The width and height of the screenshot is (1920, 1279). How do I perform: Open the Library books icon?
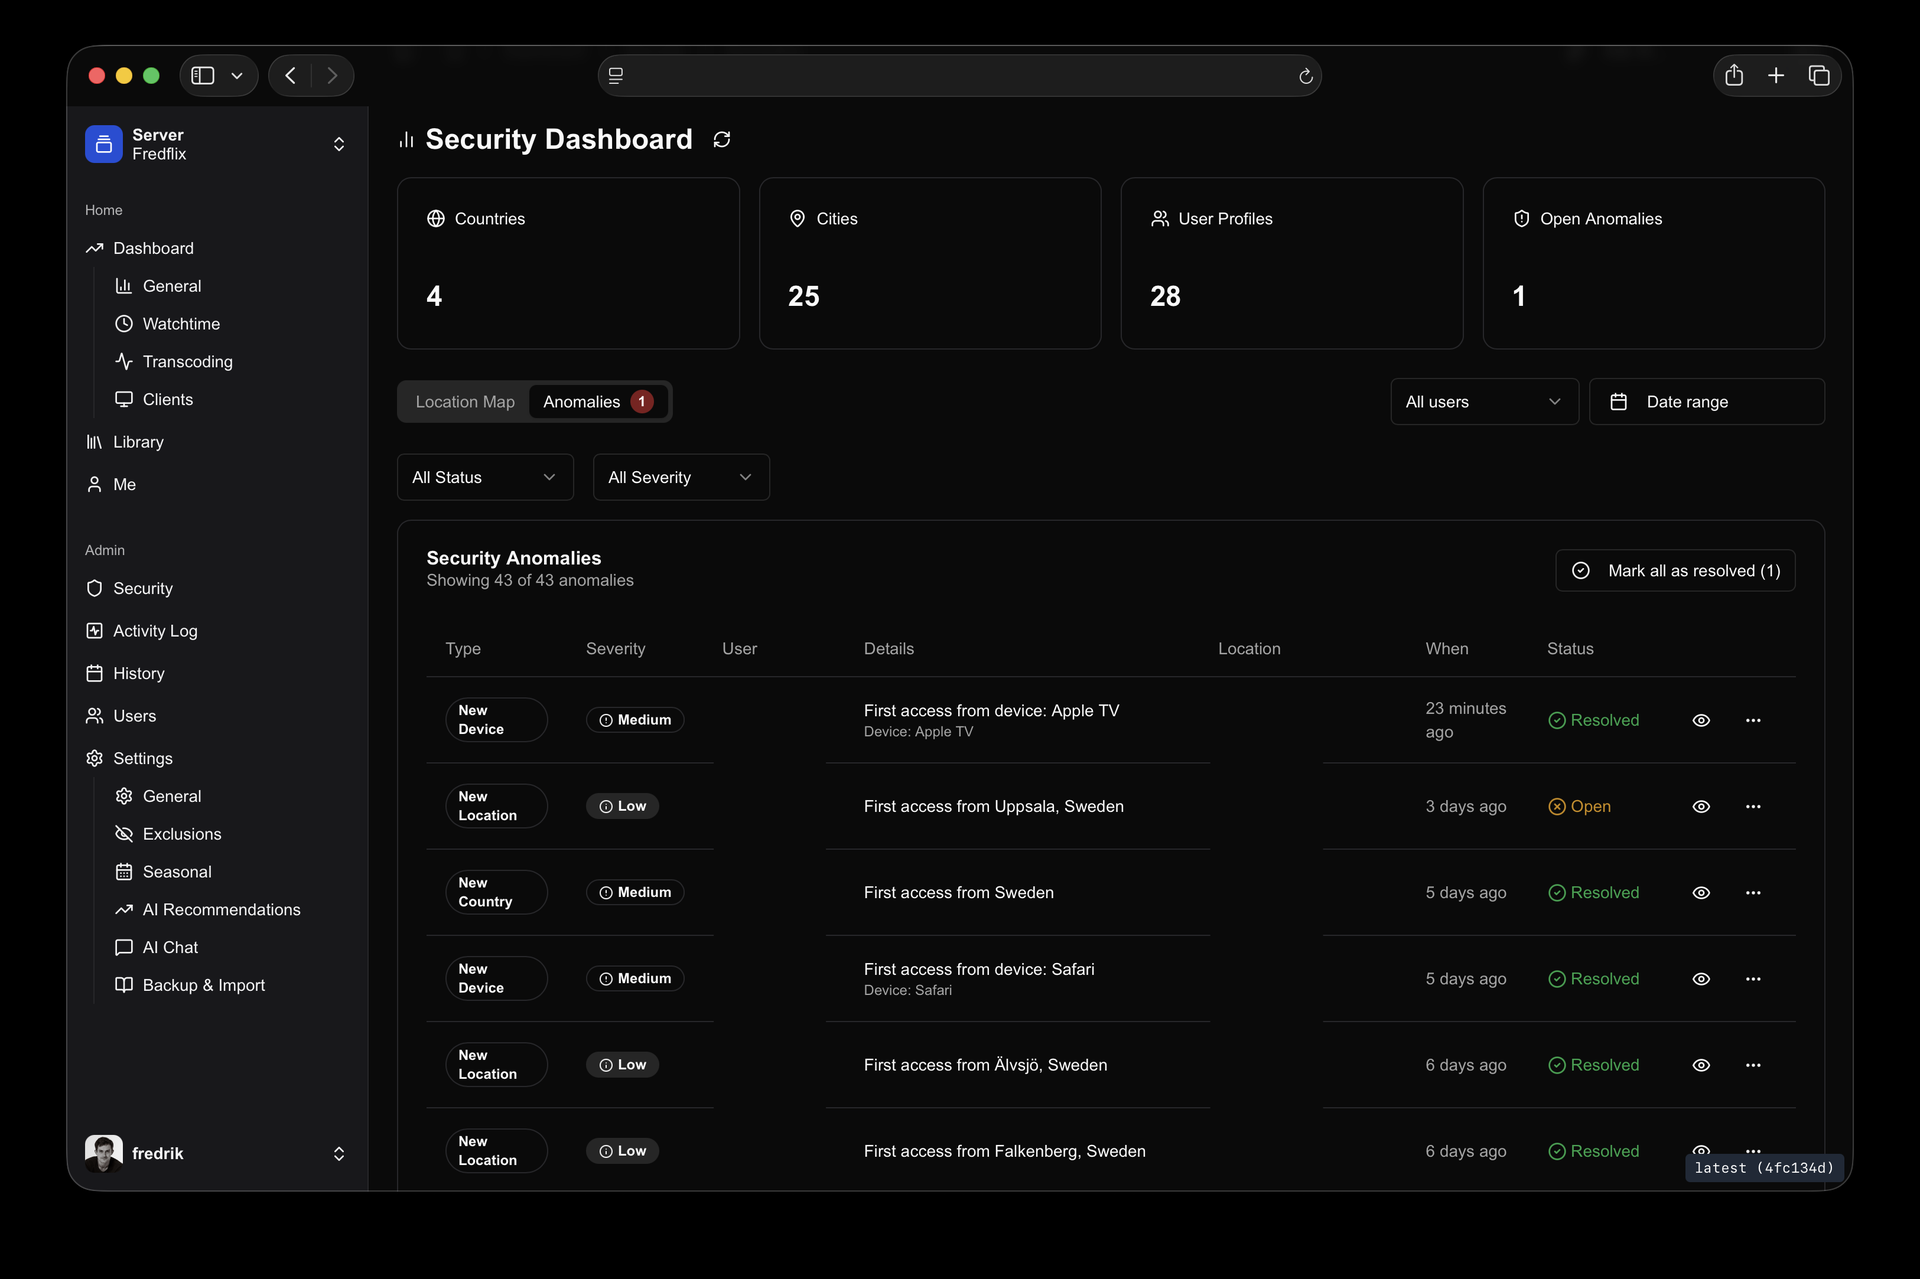coord(95,442)
